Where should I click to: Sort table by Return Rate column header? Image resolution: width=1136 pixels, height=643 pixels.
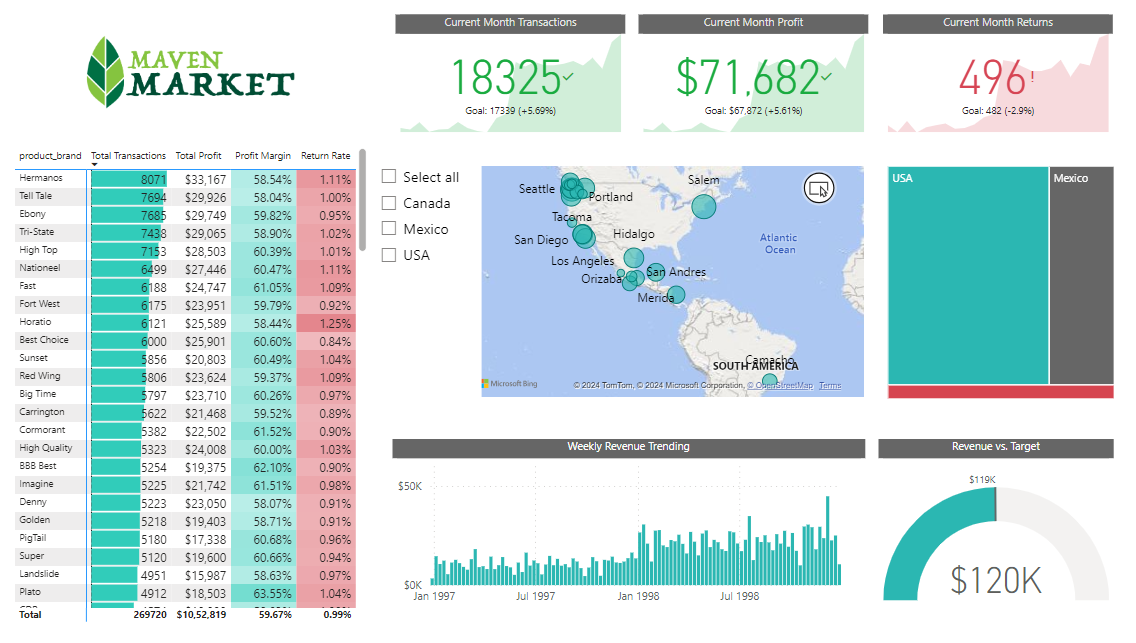click(325, 156)
